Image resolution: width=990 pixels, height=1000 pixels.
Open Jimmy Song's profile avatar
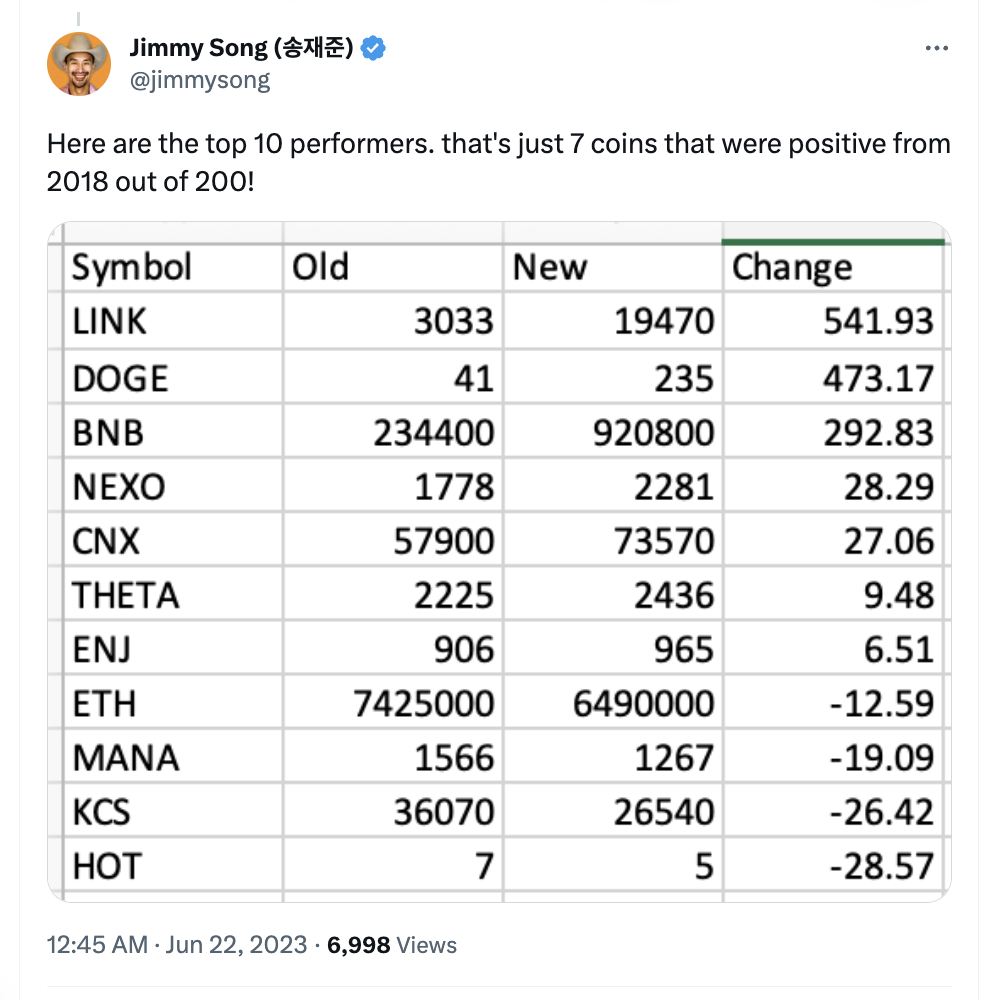pos(79,64)
